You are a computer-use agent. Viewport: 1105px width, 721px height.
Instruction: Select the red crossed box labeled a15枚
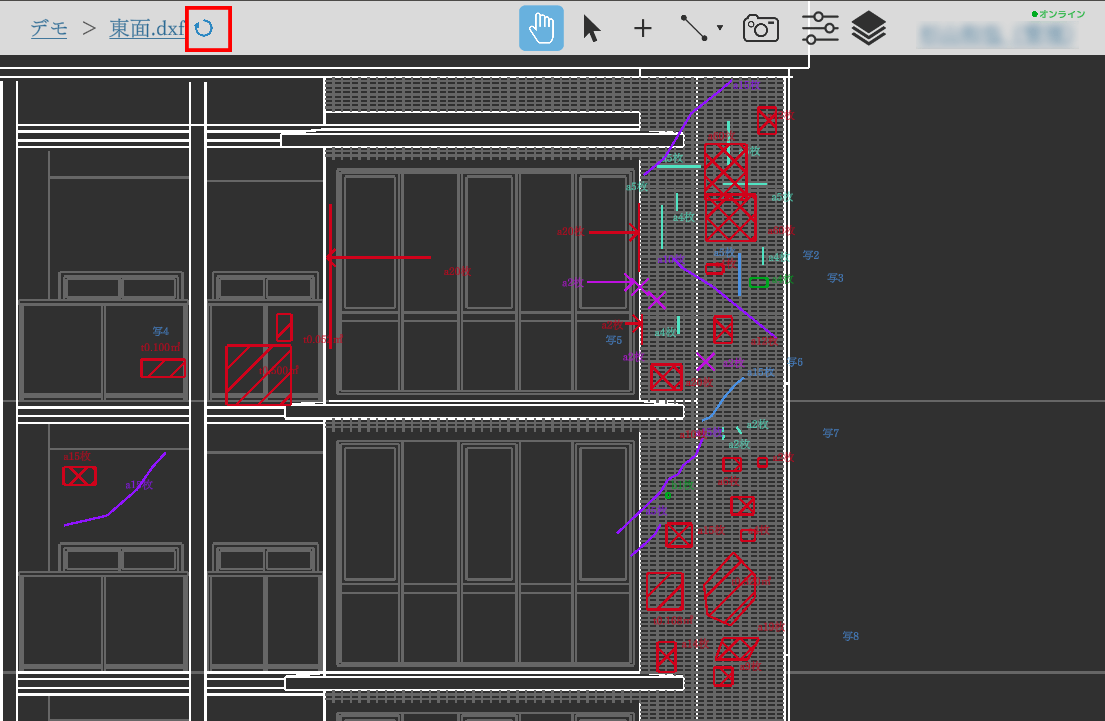[x=79, y=476]
